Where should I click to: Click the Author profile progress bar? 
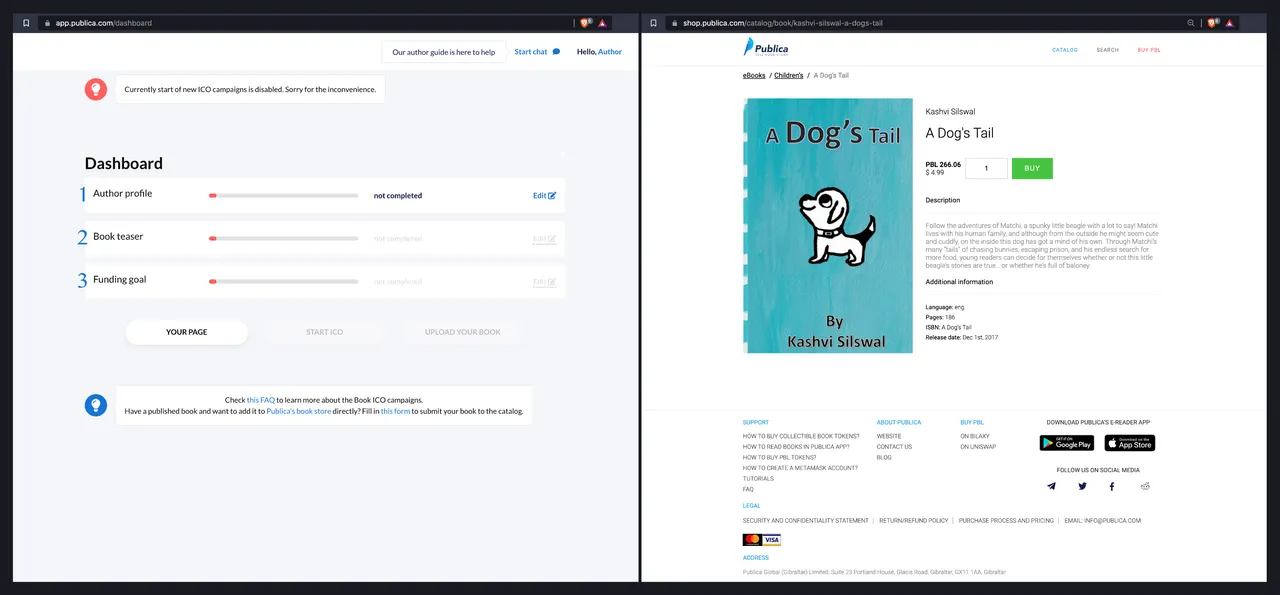pos(283,195)
